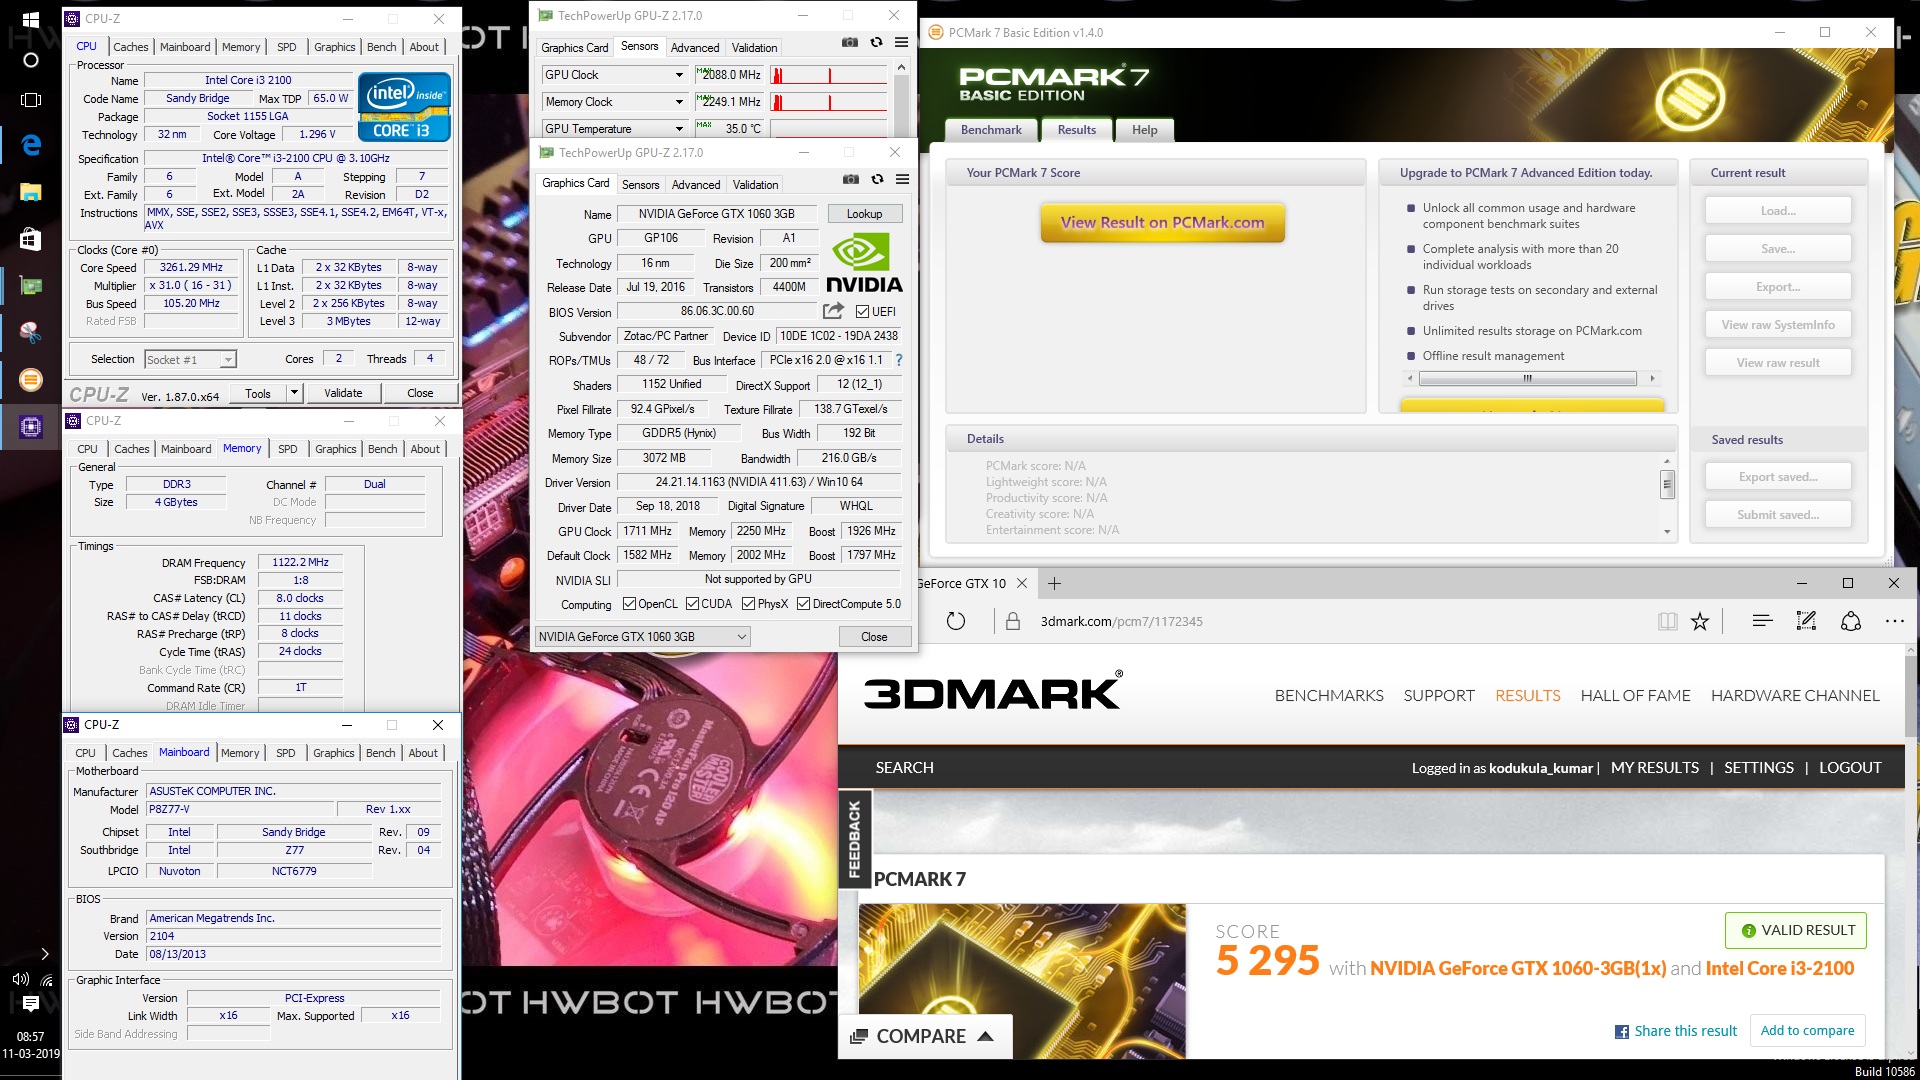Toggle the DirectCompute 5.0 checkbox
The width and height of the screenshot is (1920, 1080).
tap(803, 604)
